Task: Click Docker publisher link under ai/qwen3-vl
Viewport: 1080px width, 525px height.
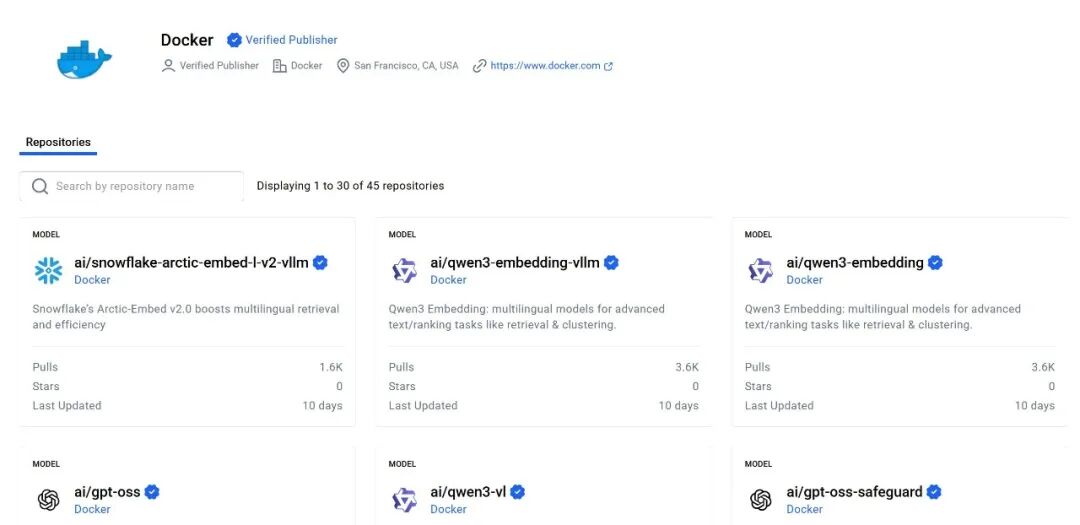Action: click(448, 509)
